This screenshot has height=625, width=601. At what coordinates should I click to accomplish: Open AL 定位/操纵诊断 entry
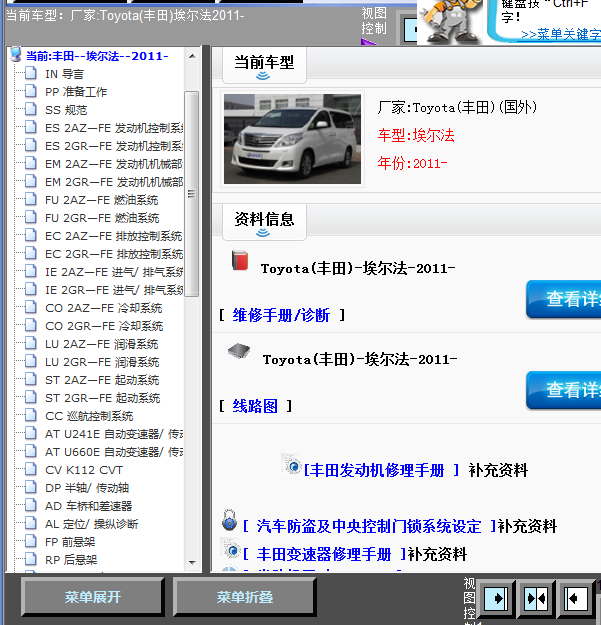coord(91,524)
